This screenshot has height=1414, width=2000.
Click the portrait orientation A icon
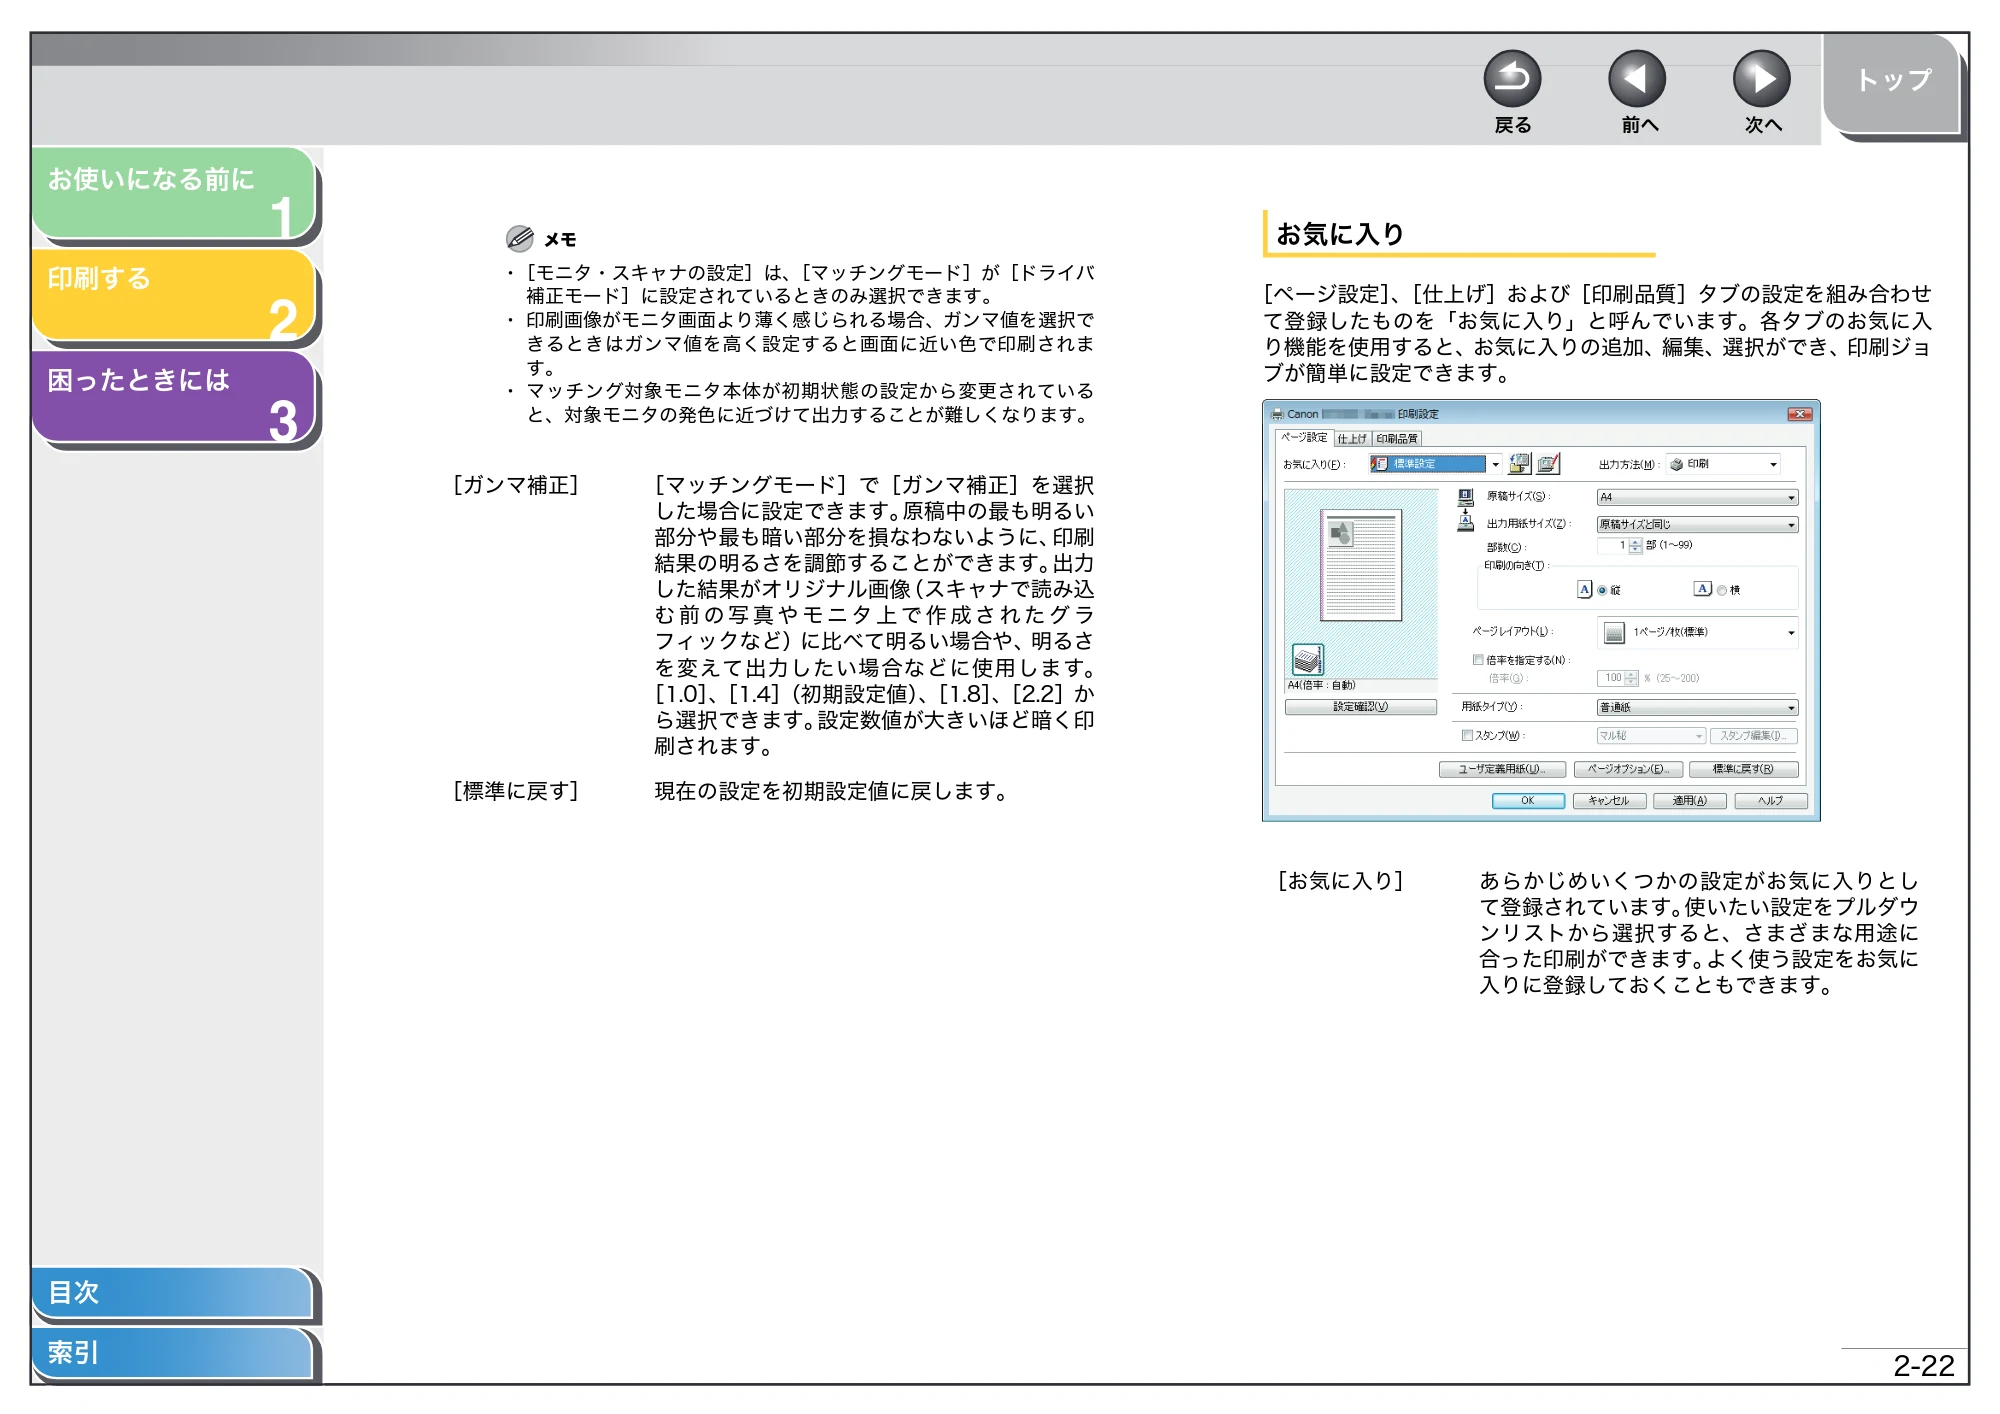coord(1585,589)
